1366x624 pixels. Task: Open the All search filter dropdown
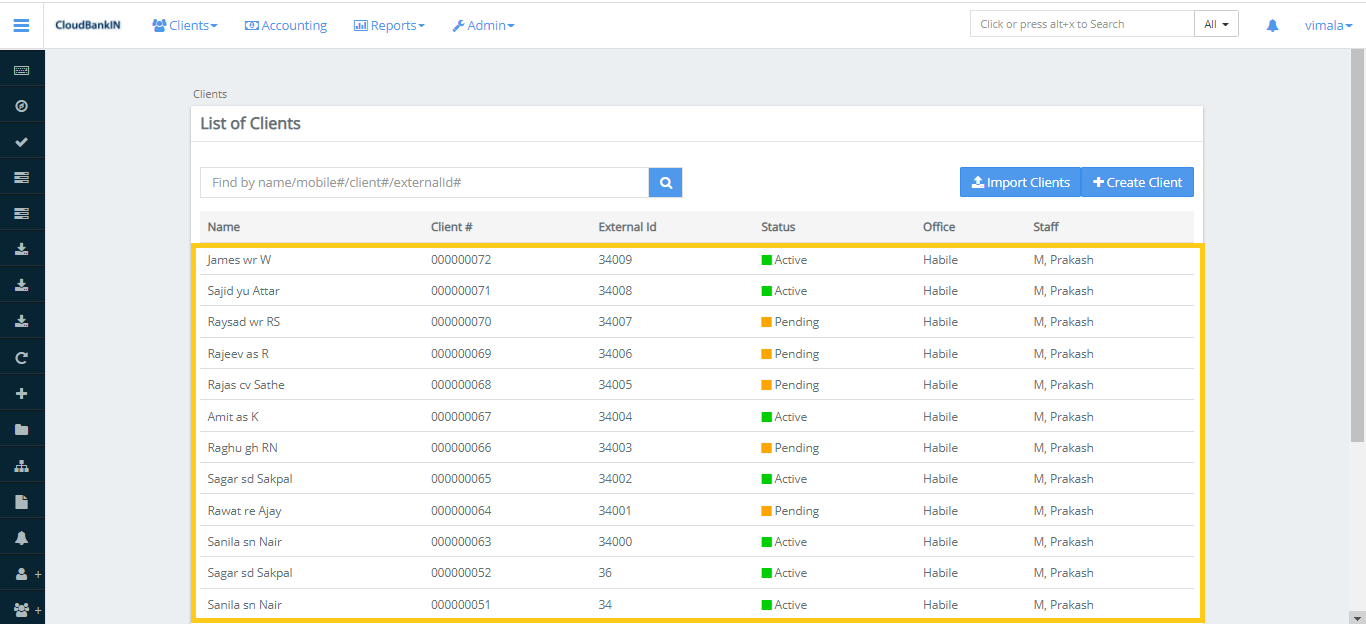(x=1216, y=24)
